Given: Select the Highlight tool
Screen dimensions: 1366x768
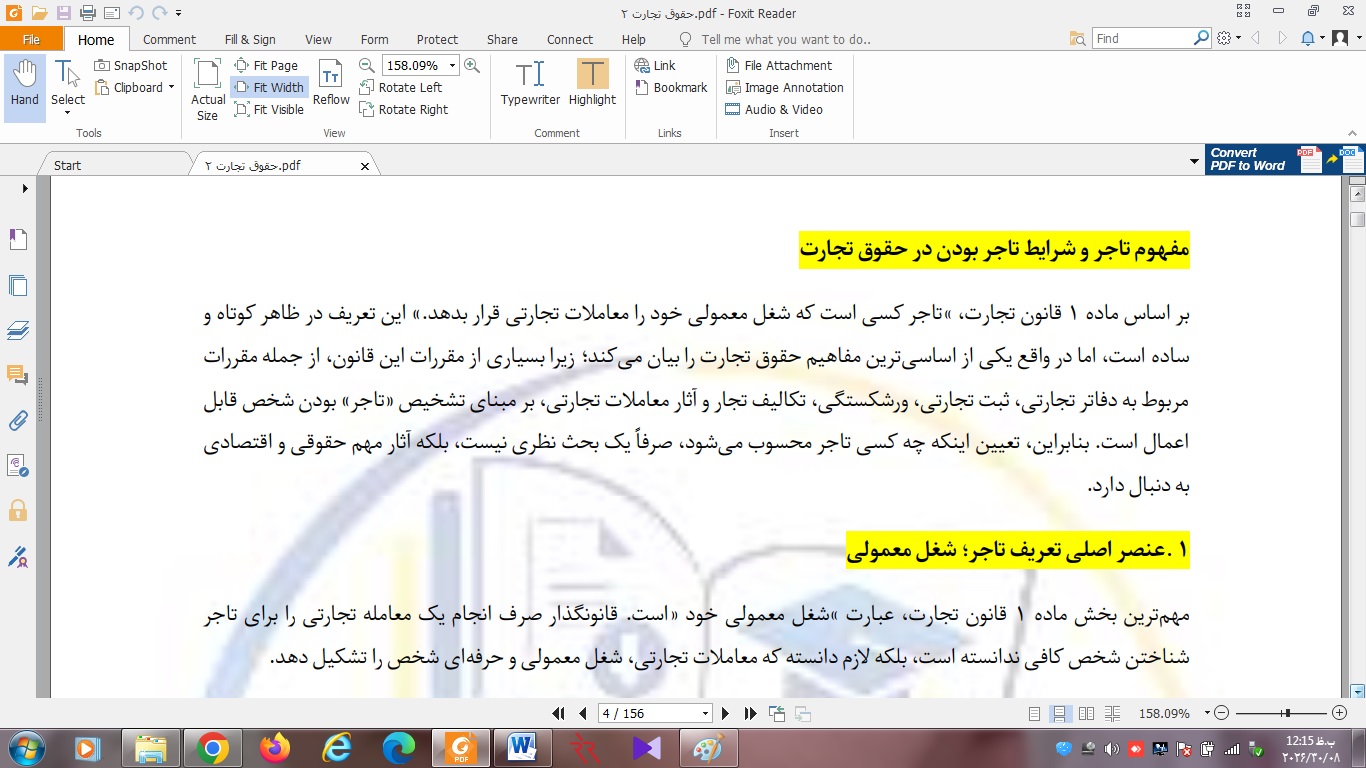Looking at the screenshot, I should tap(592, 83).
